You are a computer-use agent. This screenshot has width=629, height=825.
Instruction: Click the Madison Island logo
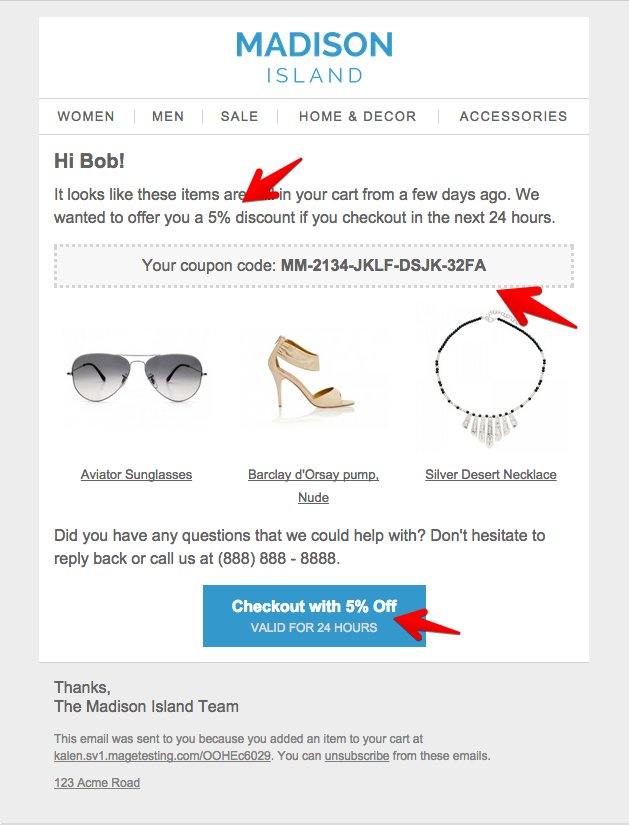coord(314,57)
